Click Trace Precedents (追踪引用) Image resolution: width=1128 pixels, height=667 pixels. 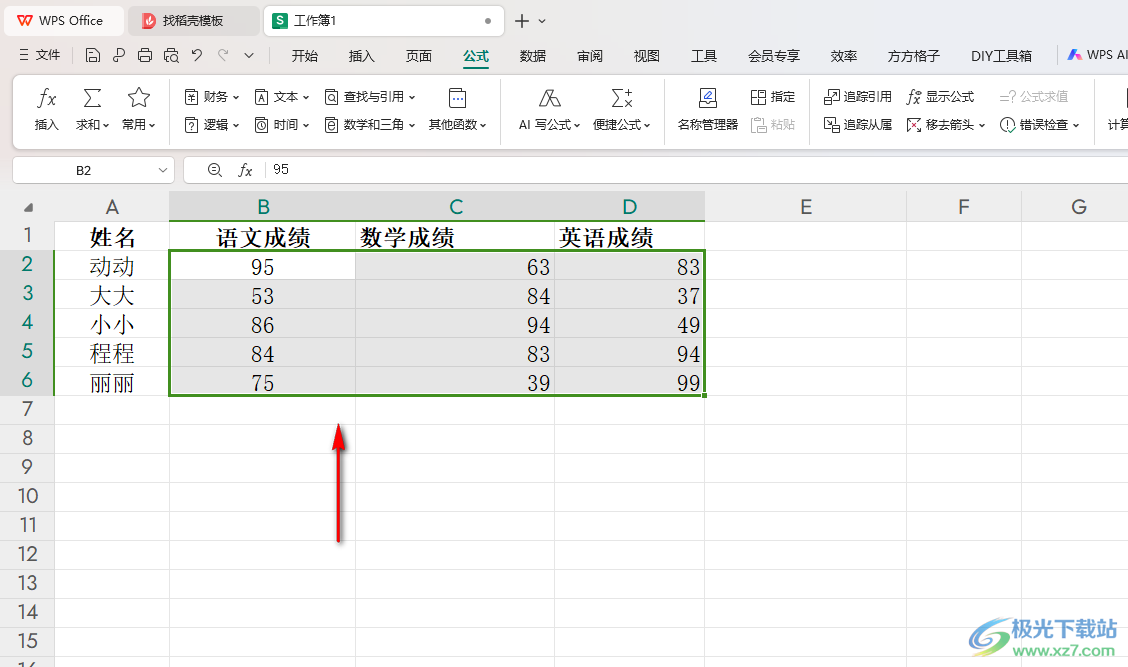[x=858, y=96]
